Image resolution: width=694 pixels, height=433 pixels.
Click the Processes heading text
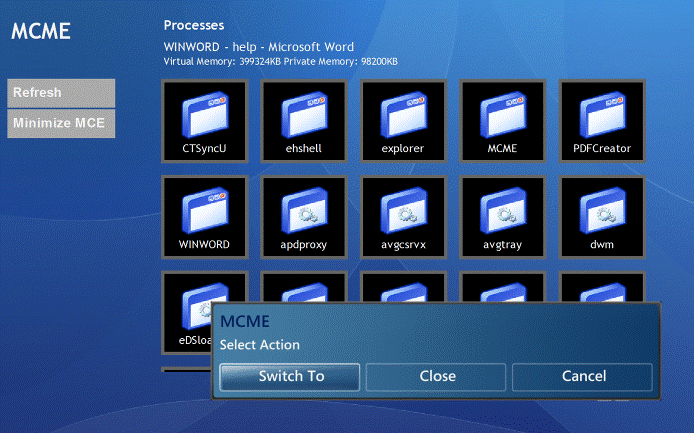(194, 25)
